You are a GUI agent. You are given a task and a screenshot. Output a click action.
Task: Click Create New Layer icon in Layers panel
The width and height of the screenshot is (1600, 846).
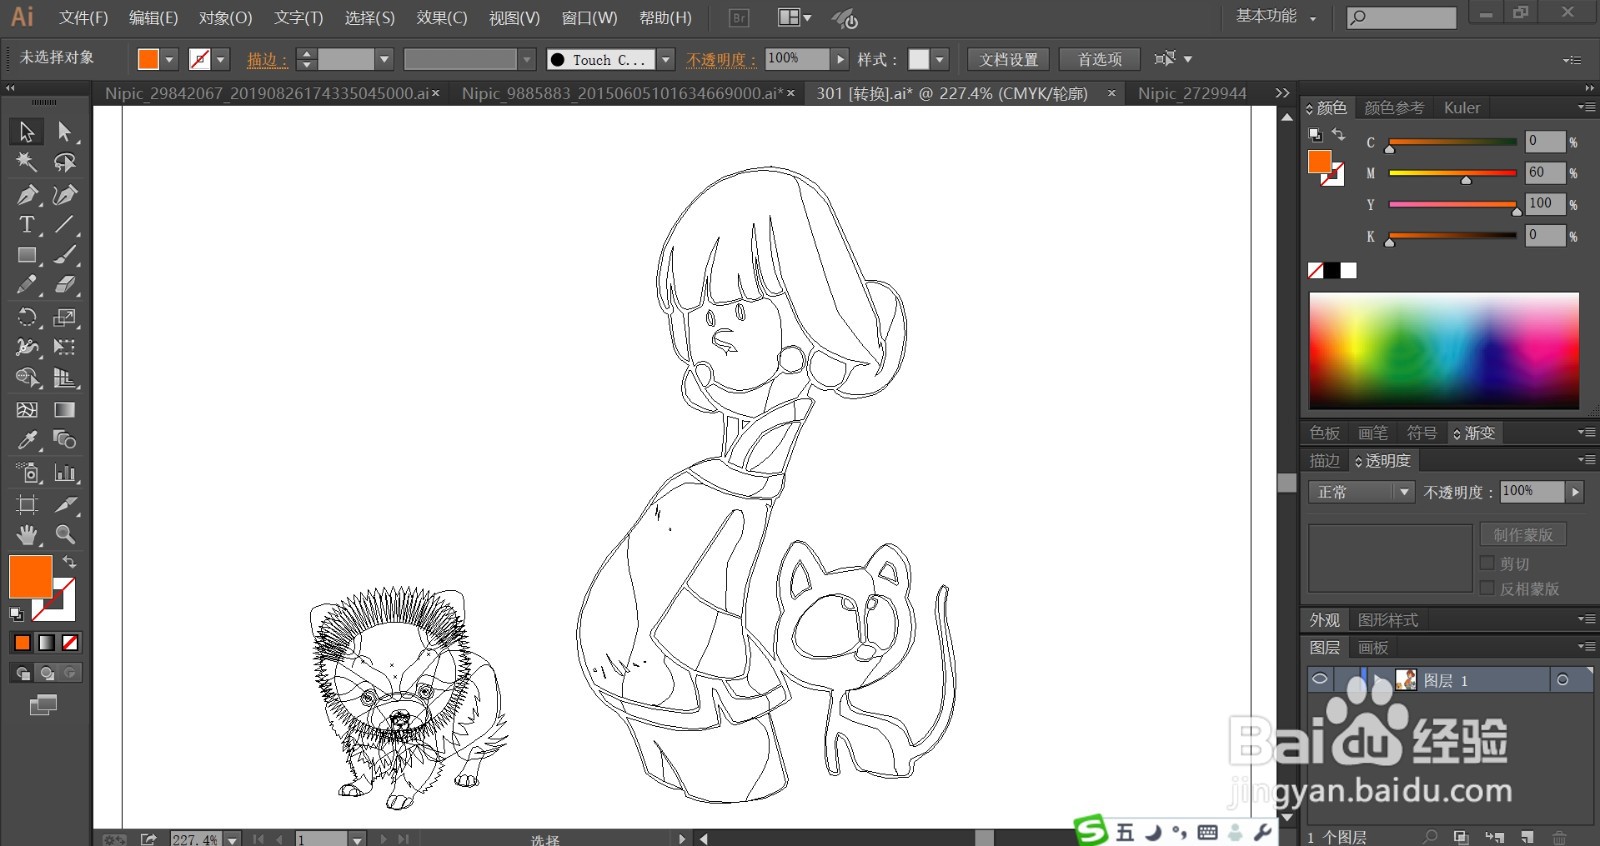coord(1527,837)
